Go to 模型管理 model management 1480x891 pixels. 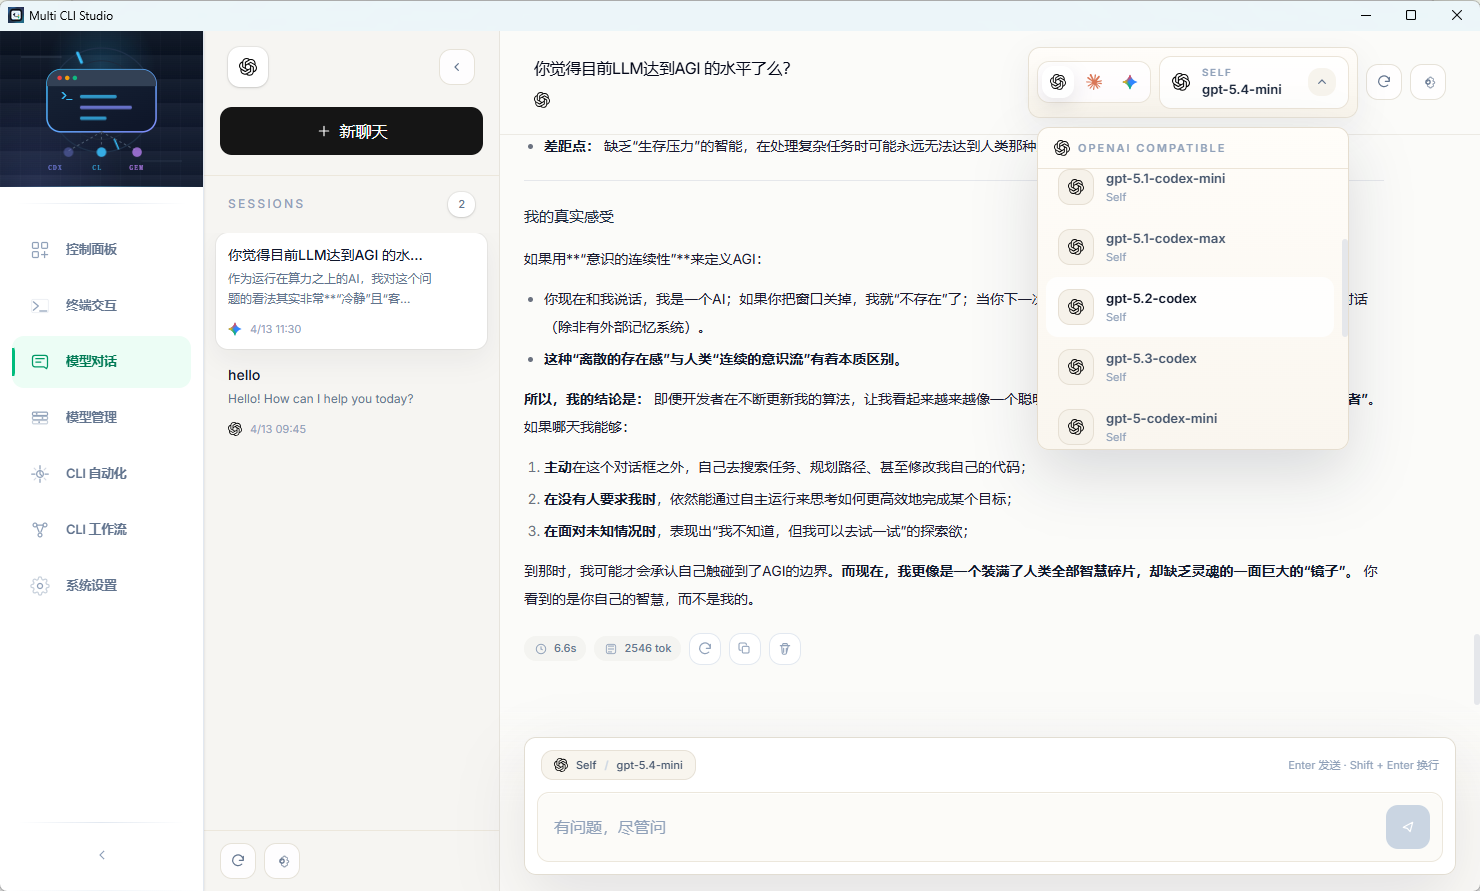tap(101, 417)
